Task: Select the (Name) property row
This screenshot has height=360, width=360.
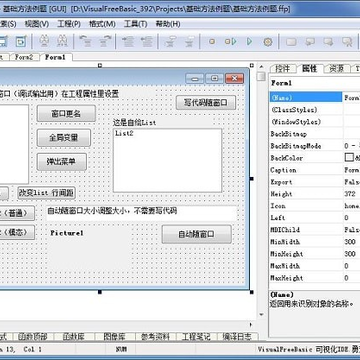Action: coord(315,98)
